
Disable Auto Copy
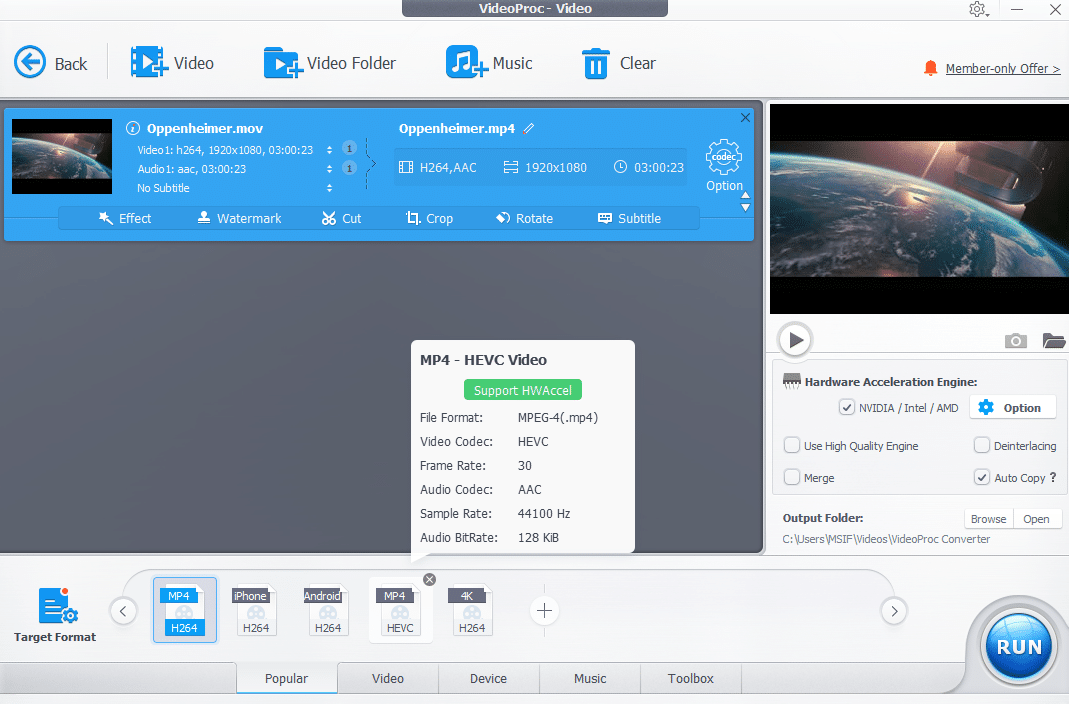(981, 477)
